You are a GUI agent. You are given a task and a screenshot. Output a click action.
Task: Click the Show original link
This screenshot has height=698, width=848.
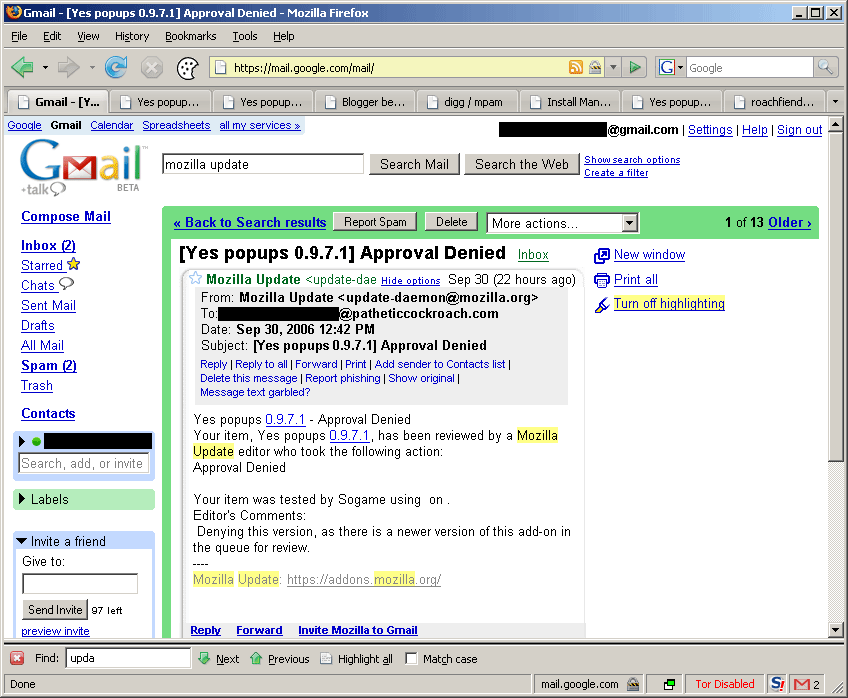[421, 378]
